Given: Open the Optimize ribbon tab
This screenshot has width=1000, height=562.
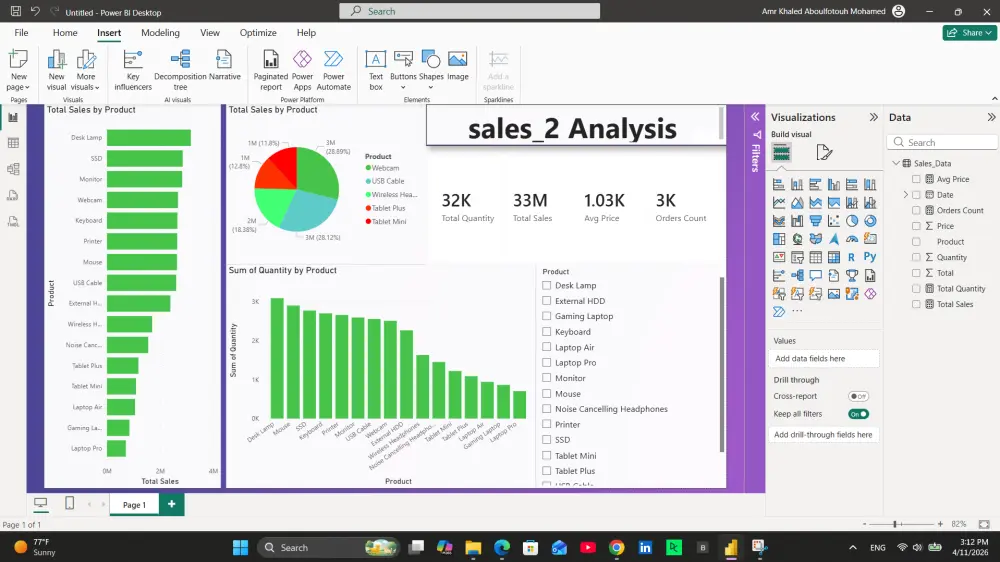Looking at the screenshot, I should point(258,33).
